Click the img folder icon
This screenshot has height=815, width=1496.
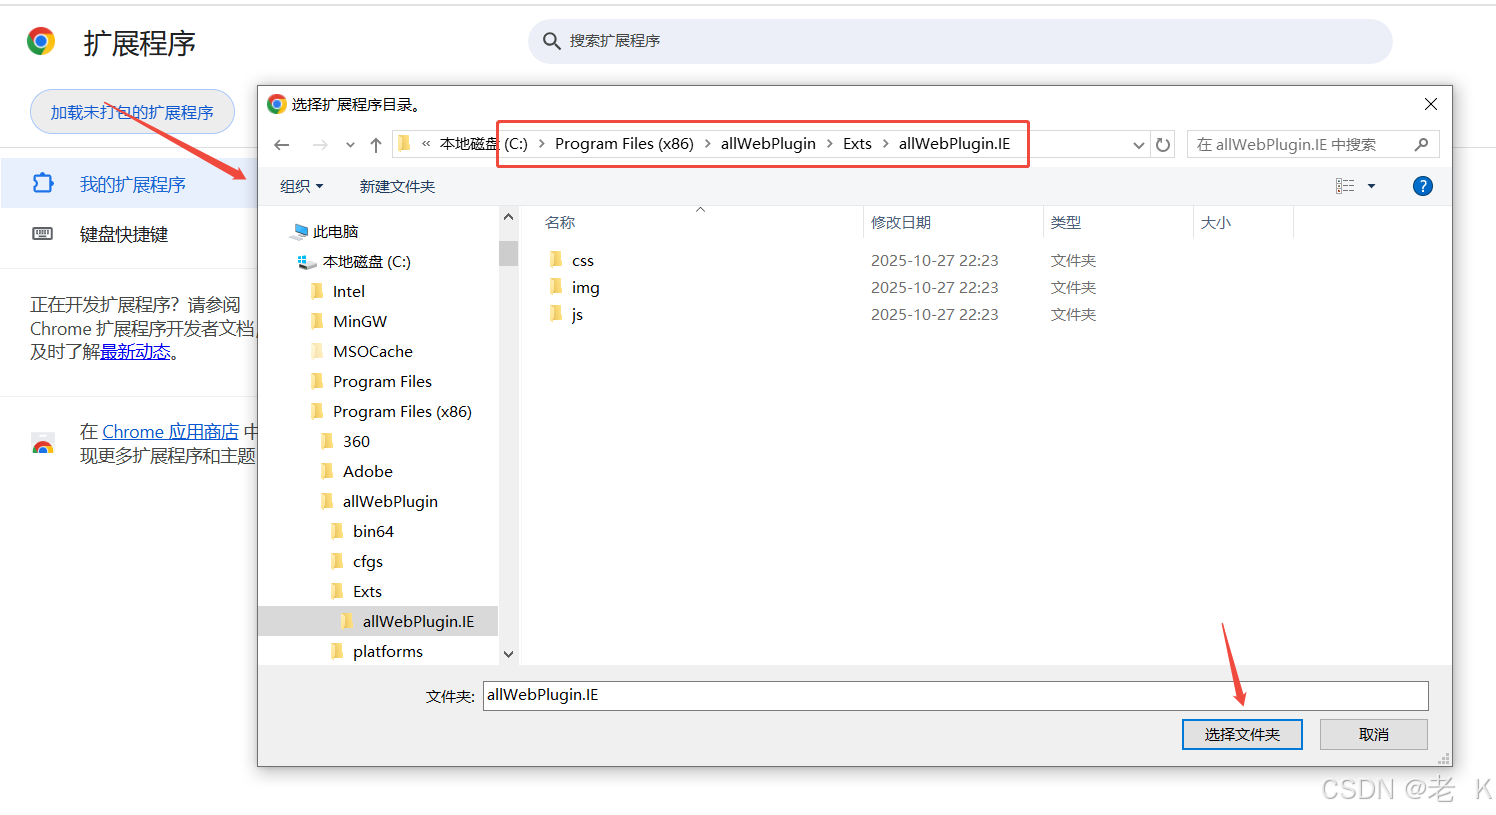(x=556, y=287)
